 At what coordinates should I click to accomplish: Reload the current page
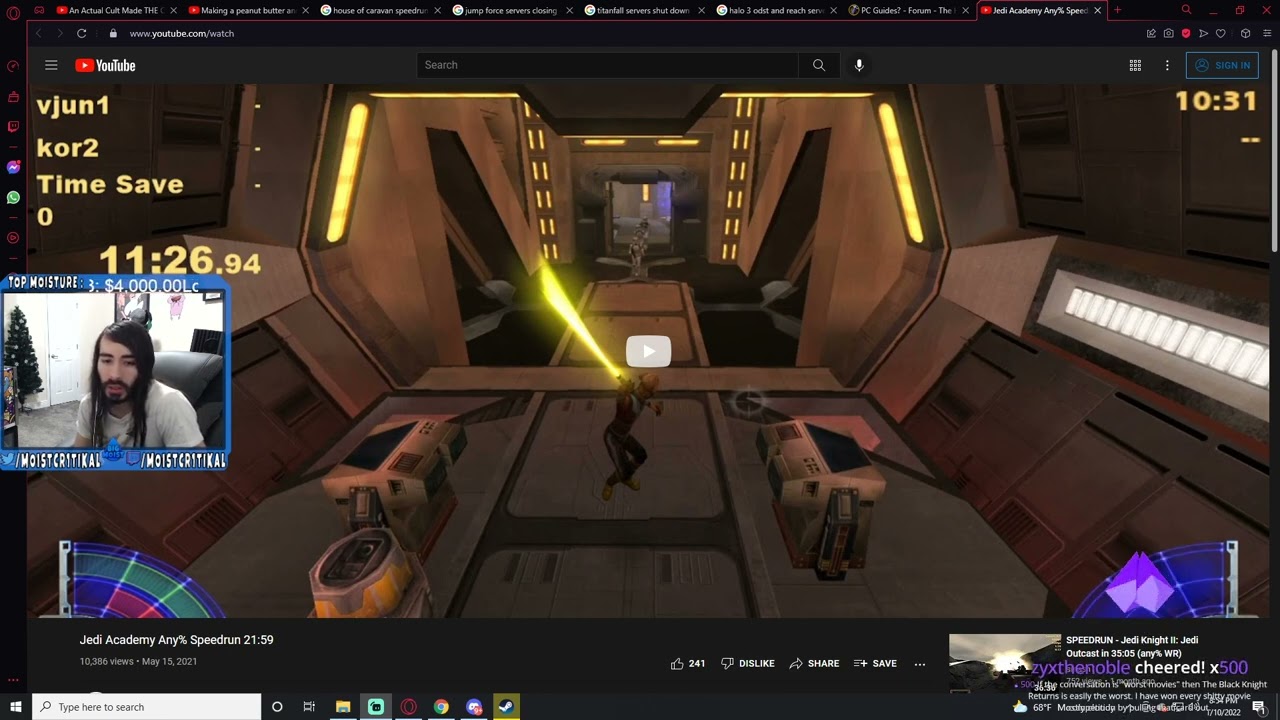[82, 33]
